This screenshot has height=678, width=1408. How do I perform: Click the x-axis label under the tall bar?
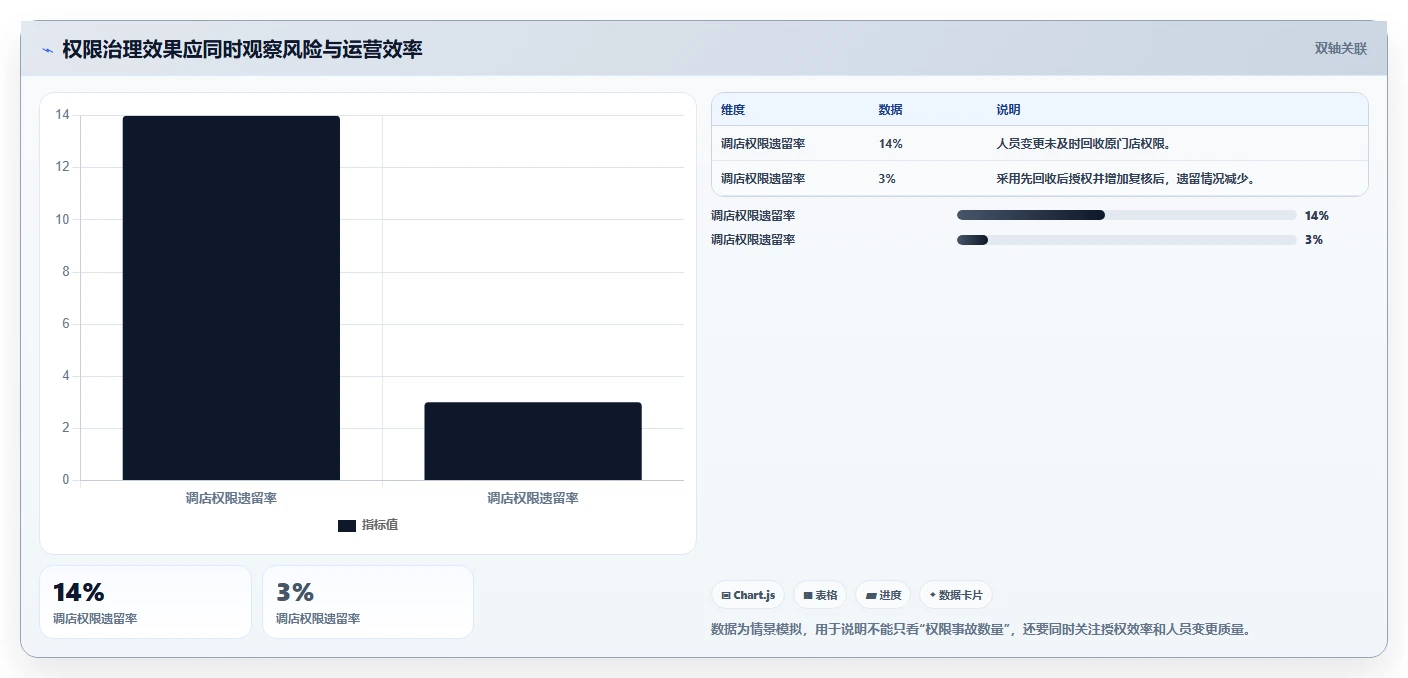pos(231,498)
